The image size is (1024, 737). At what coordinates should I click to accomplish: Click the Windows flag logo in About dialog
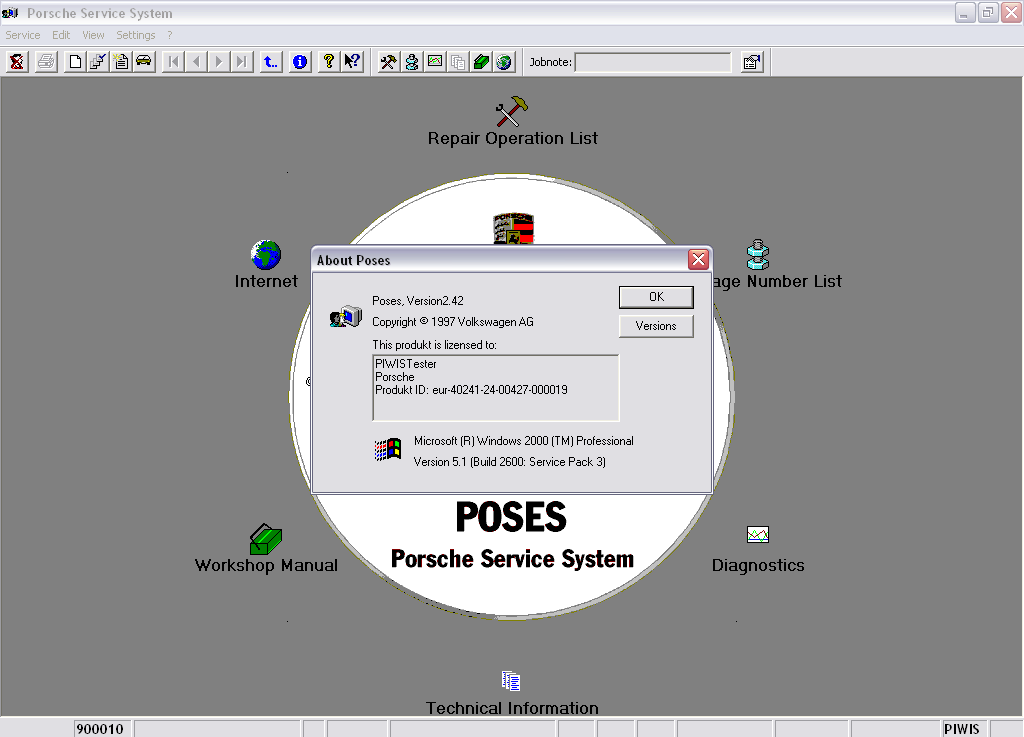coord(388,449)
